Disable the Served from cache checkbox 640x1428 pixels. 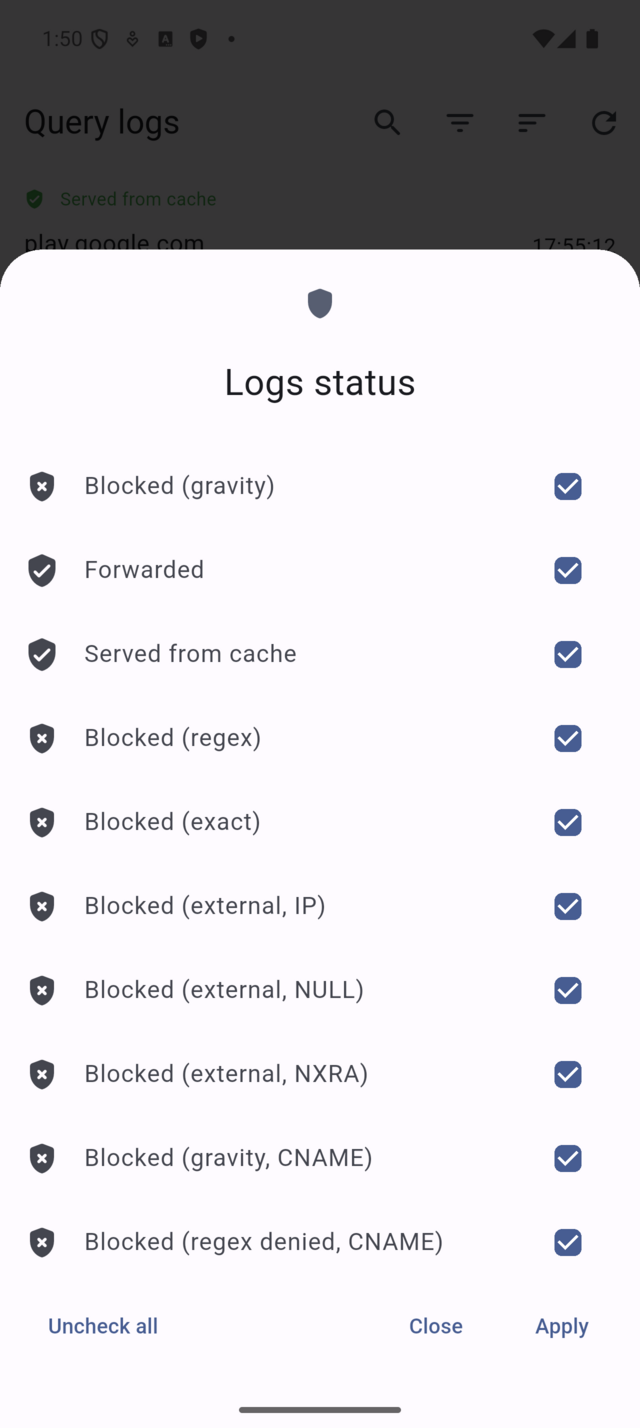[x=568, y=654]
